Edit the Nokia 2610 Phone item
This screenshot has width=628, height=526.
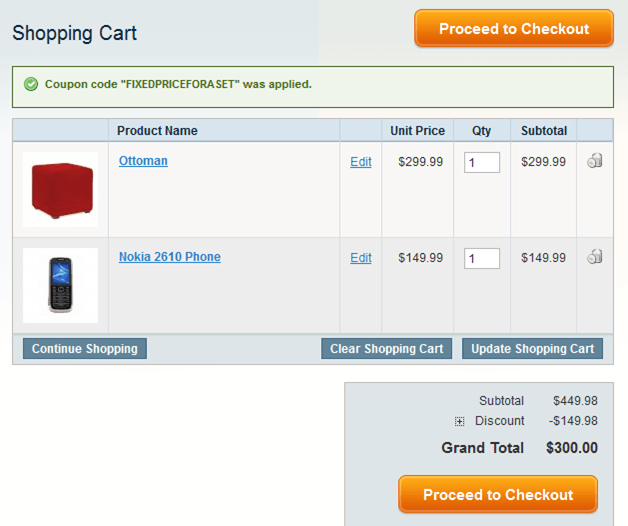click(361, 258)
